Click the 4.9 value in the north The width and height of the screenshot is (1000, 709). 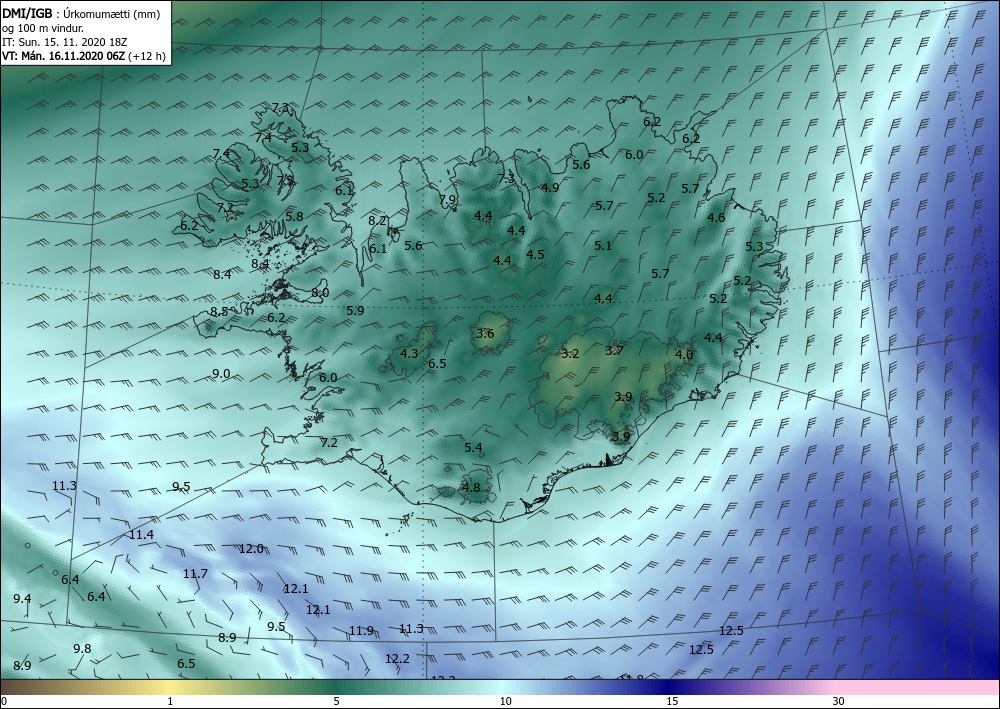click(x=550, y=187)
